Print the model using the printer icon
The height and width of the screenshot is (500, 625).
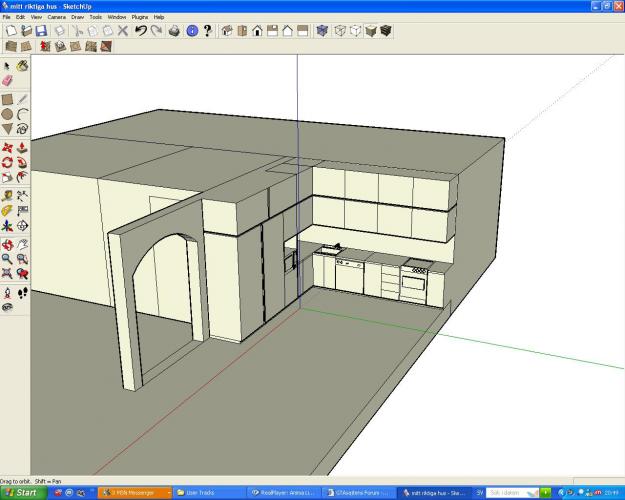(175, 31)
